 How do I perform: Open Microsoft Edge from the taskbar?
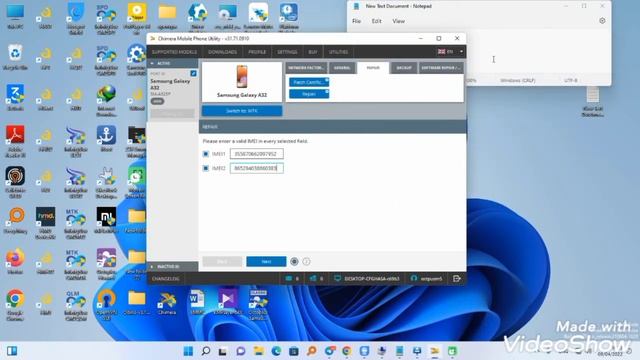tap(276, 351)
